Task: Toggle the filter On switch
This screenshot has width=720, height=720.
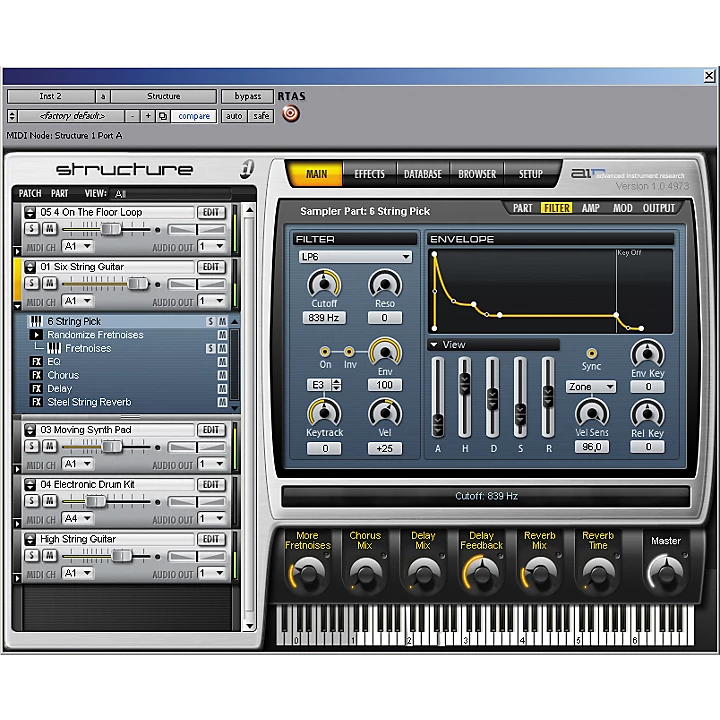Action: click(x=325, y=352)
